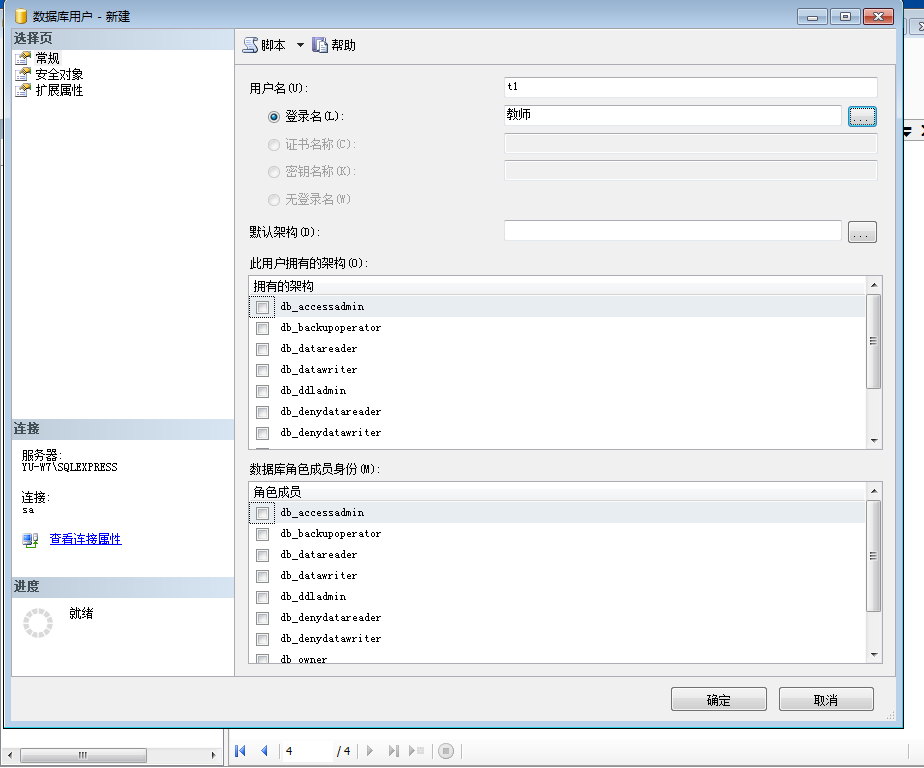Viewport: 924px width, 768px height.
Task: Click the 默认架构 input field
Action: pos(672,230)
